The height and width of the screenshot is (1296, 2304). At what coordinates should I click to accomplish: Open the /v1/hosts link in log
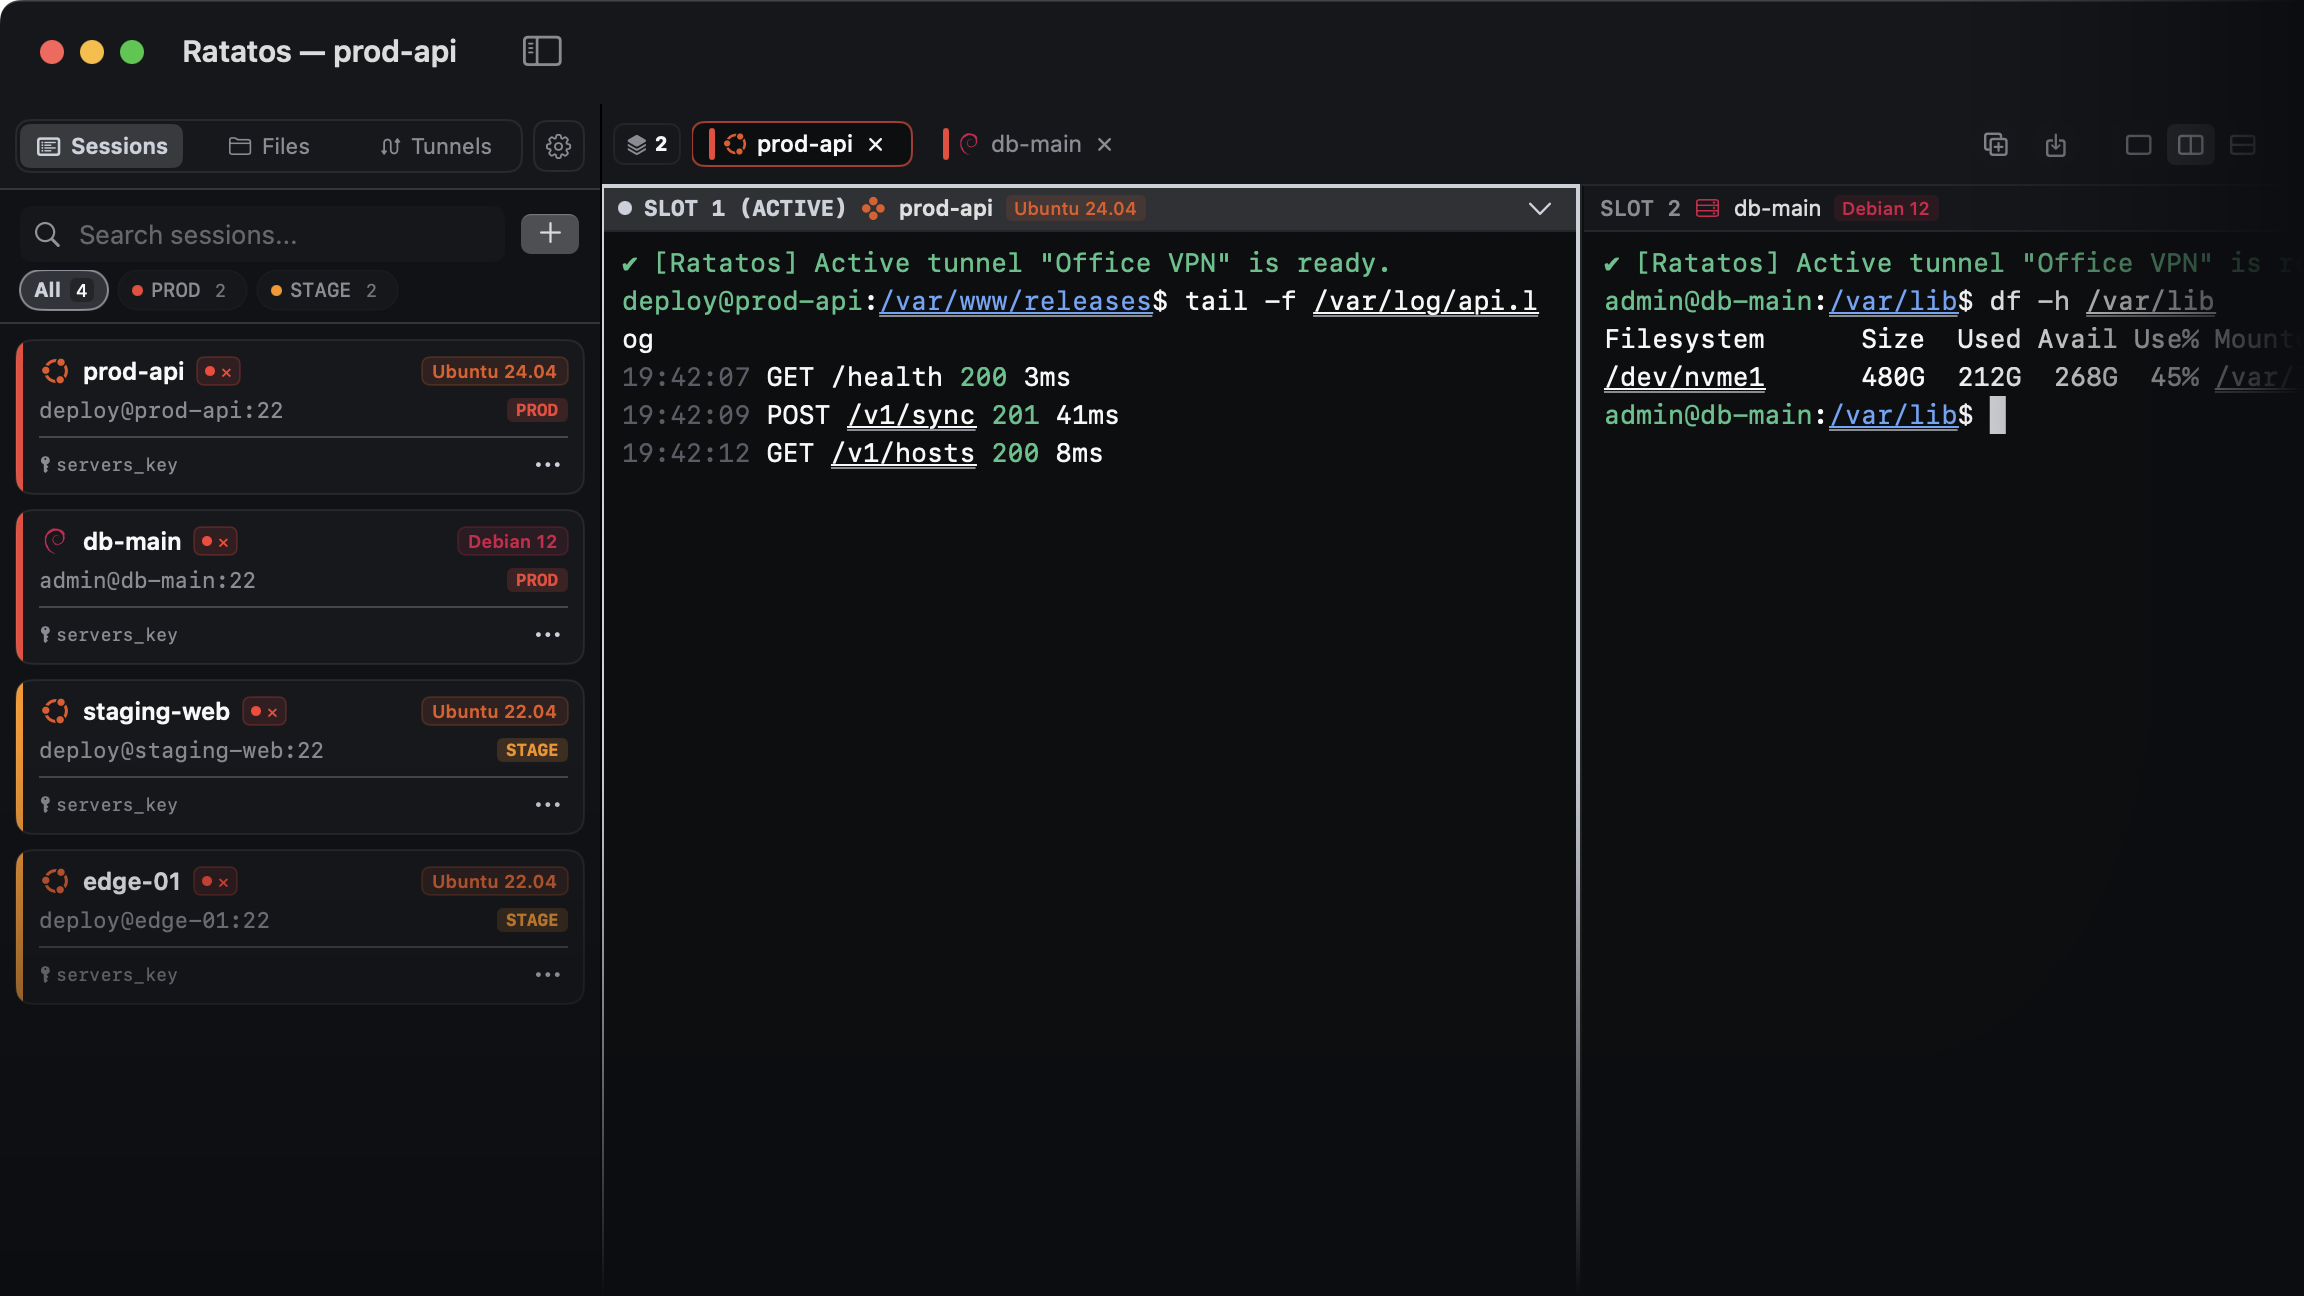tap(903, 453)
